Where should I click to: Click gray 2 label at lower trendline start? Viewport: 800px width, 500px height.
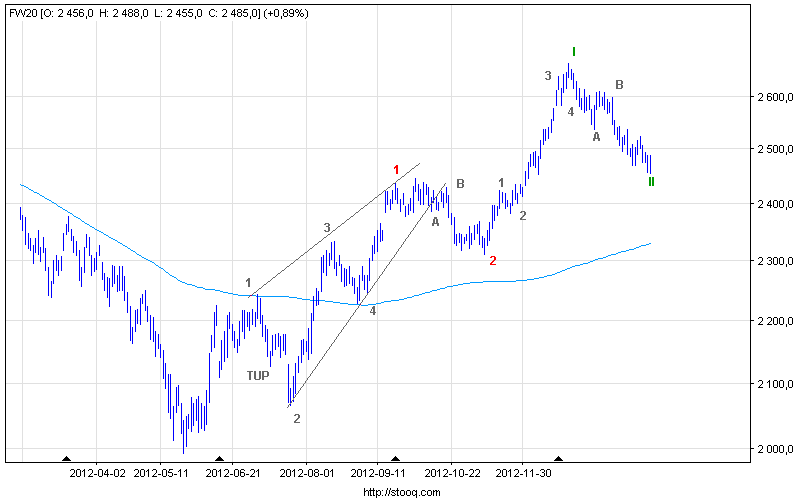tap(297, 419)
